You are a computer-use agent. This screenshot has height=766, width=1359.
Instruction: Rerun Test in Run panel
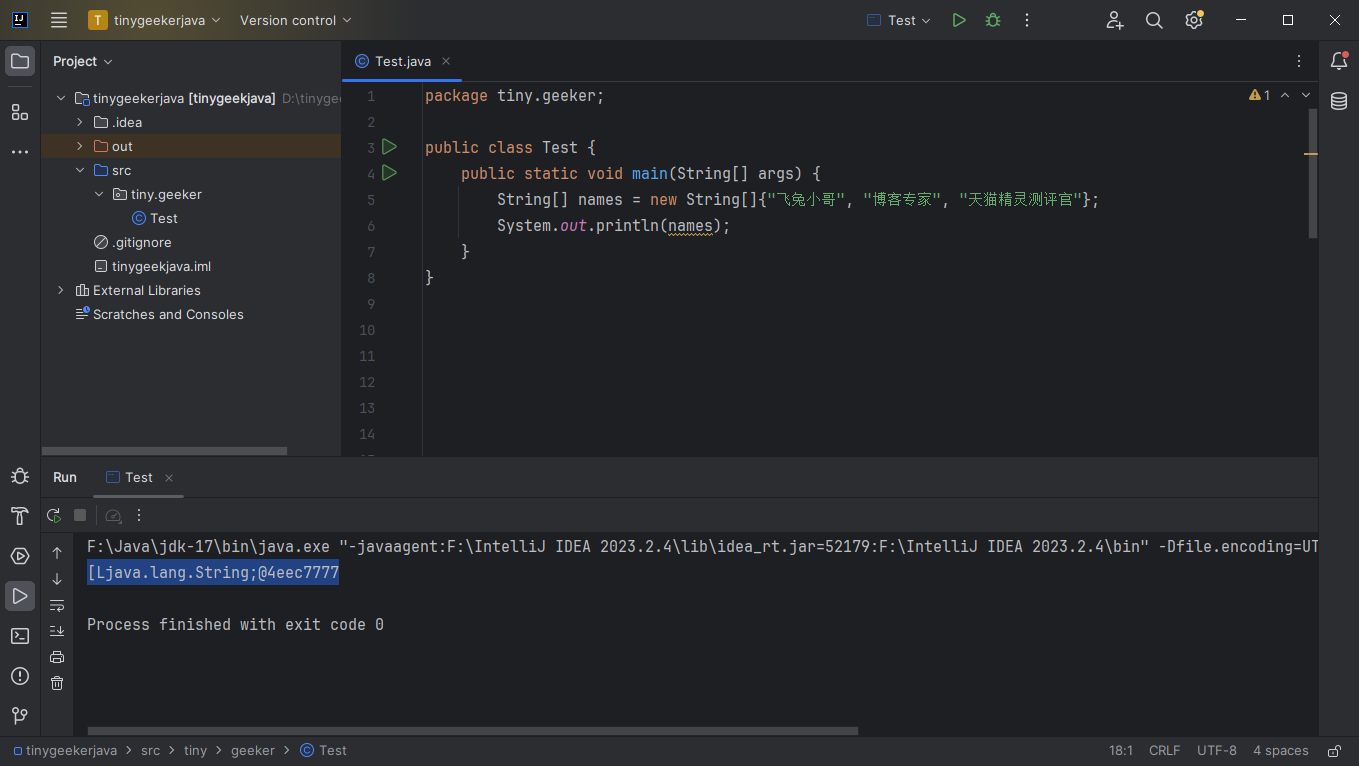tap(54, 515)
